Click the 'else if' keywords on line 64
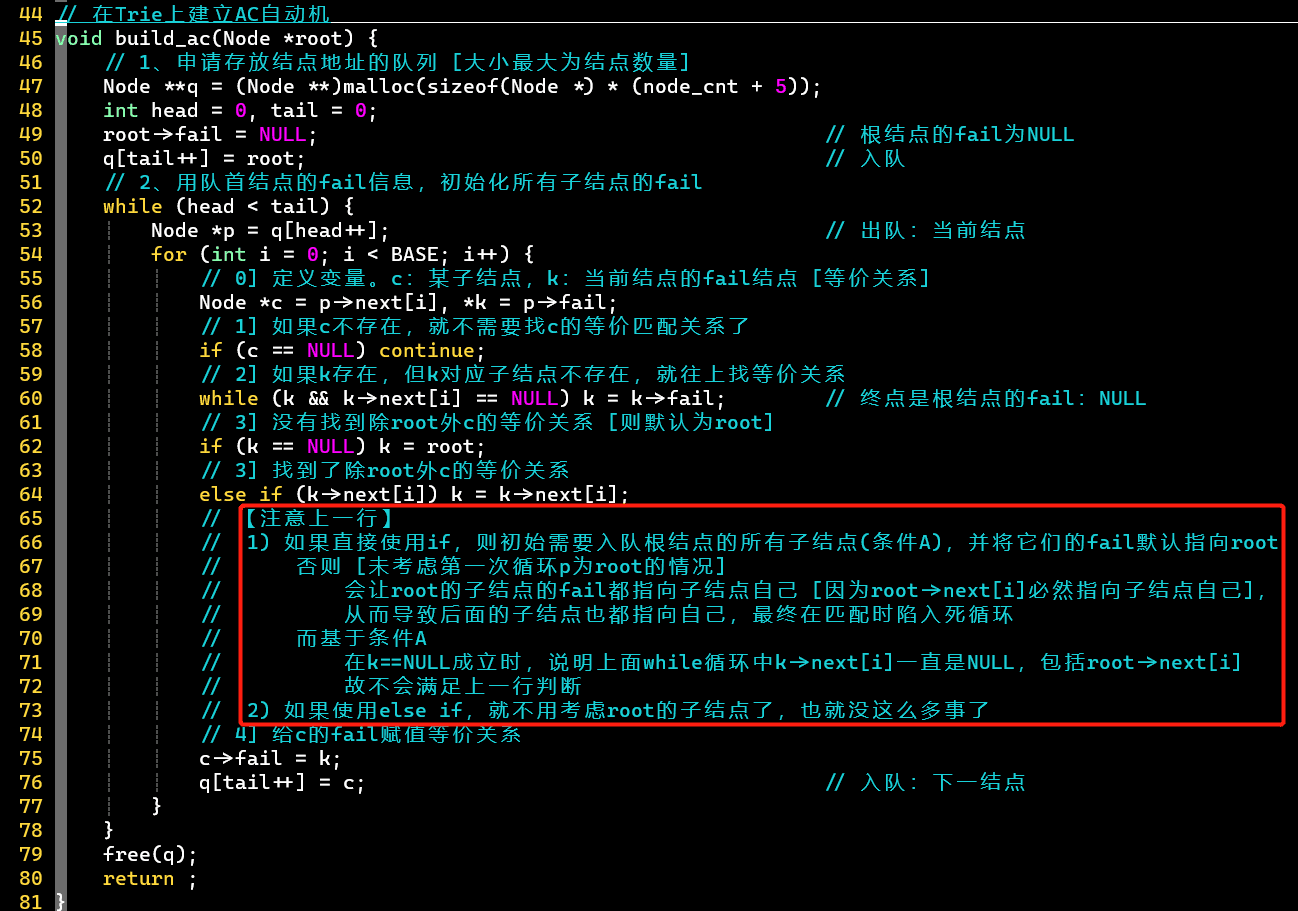Image resolution: width=1298 pixels, height=911 pixels. point(240,494)
